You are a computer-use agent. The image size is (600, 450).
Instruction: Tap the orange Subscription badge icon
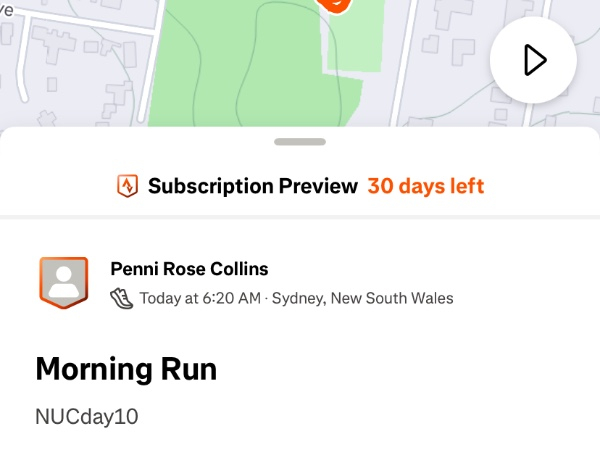[127, 186]
